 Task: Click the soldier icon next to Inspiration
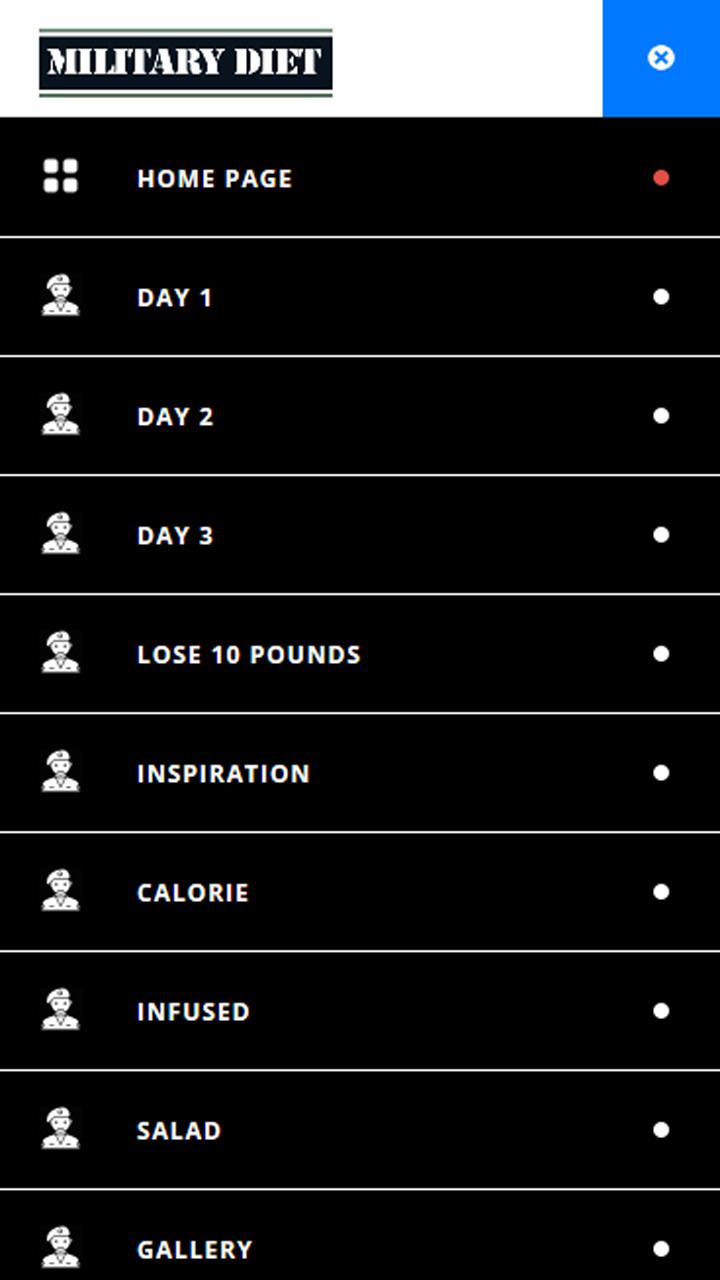click(60, 772)
